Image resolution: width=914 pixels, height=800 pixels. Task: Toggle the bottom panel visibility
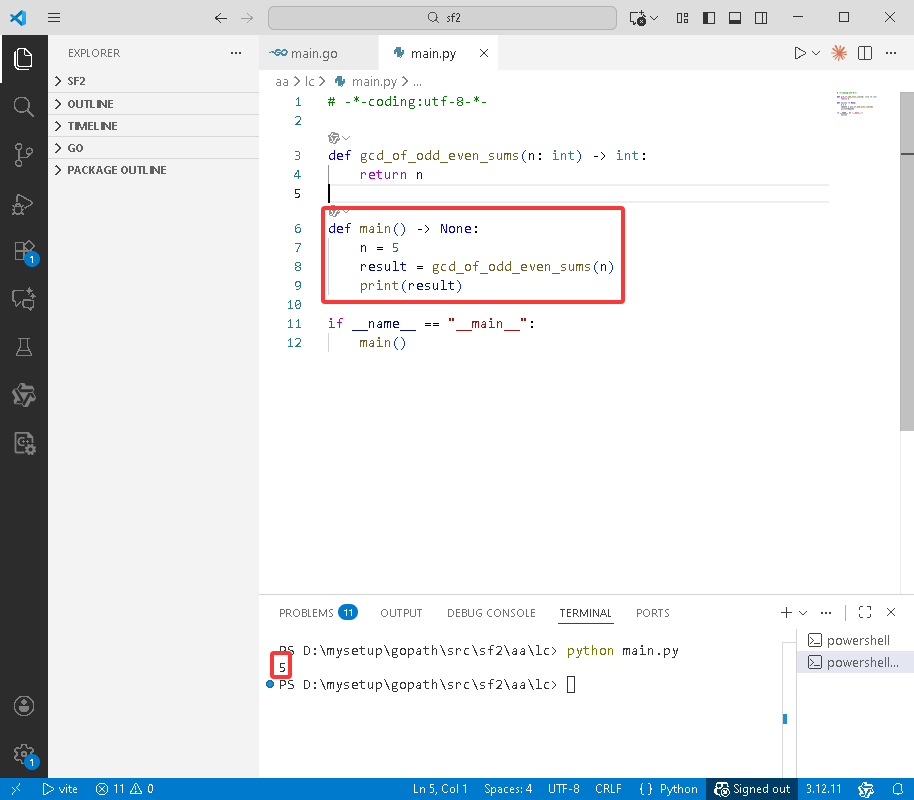[735, 18]
